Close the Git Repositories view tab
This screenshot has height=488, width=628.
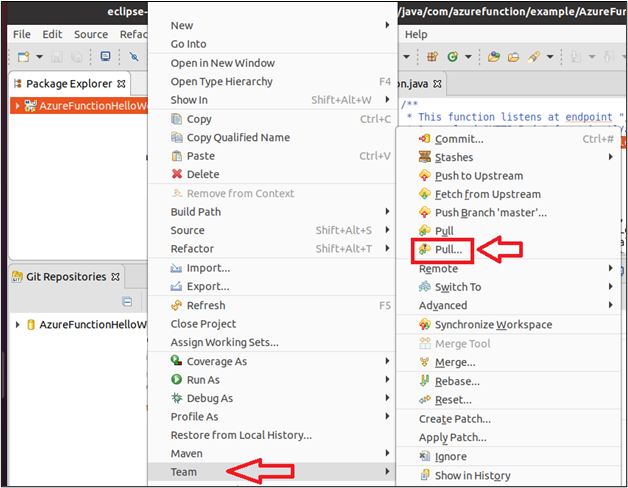[115, 277]
